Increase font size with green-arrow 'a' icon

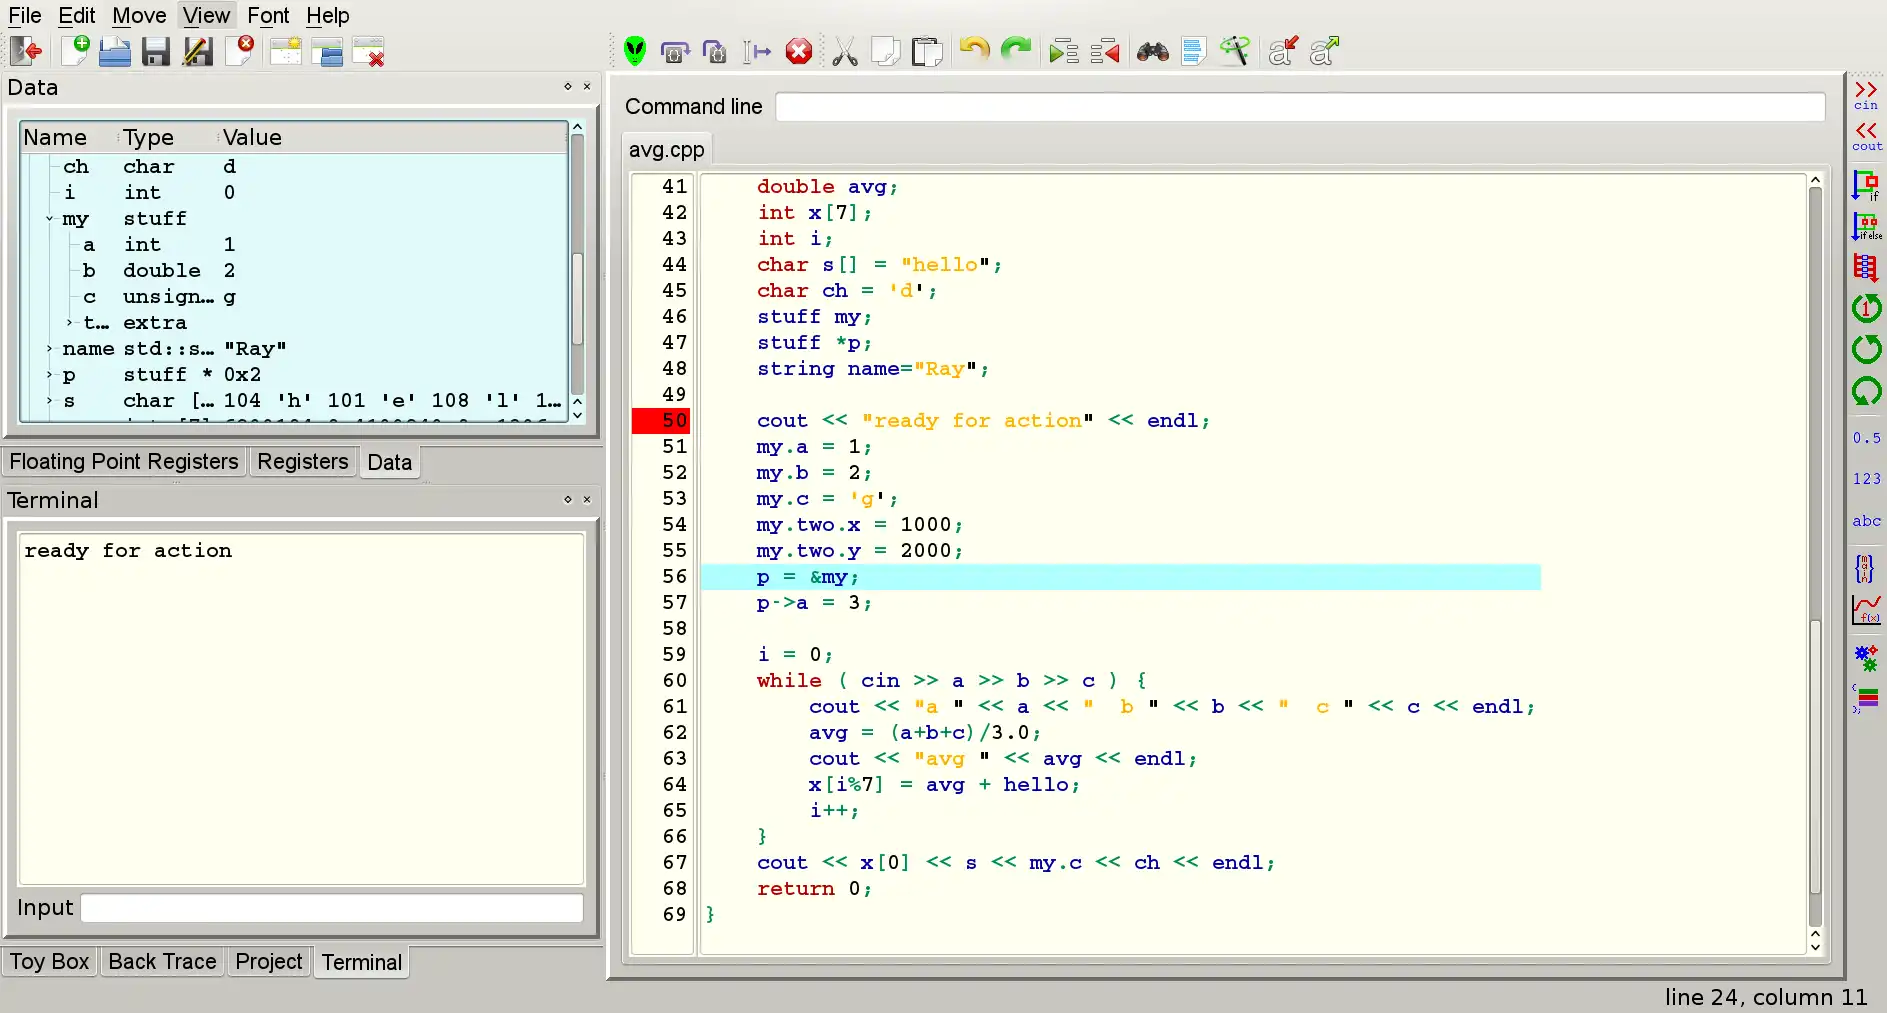(x=1324, y=51)
